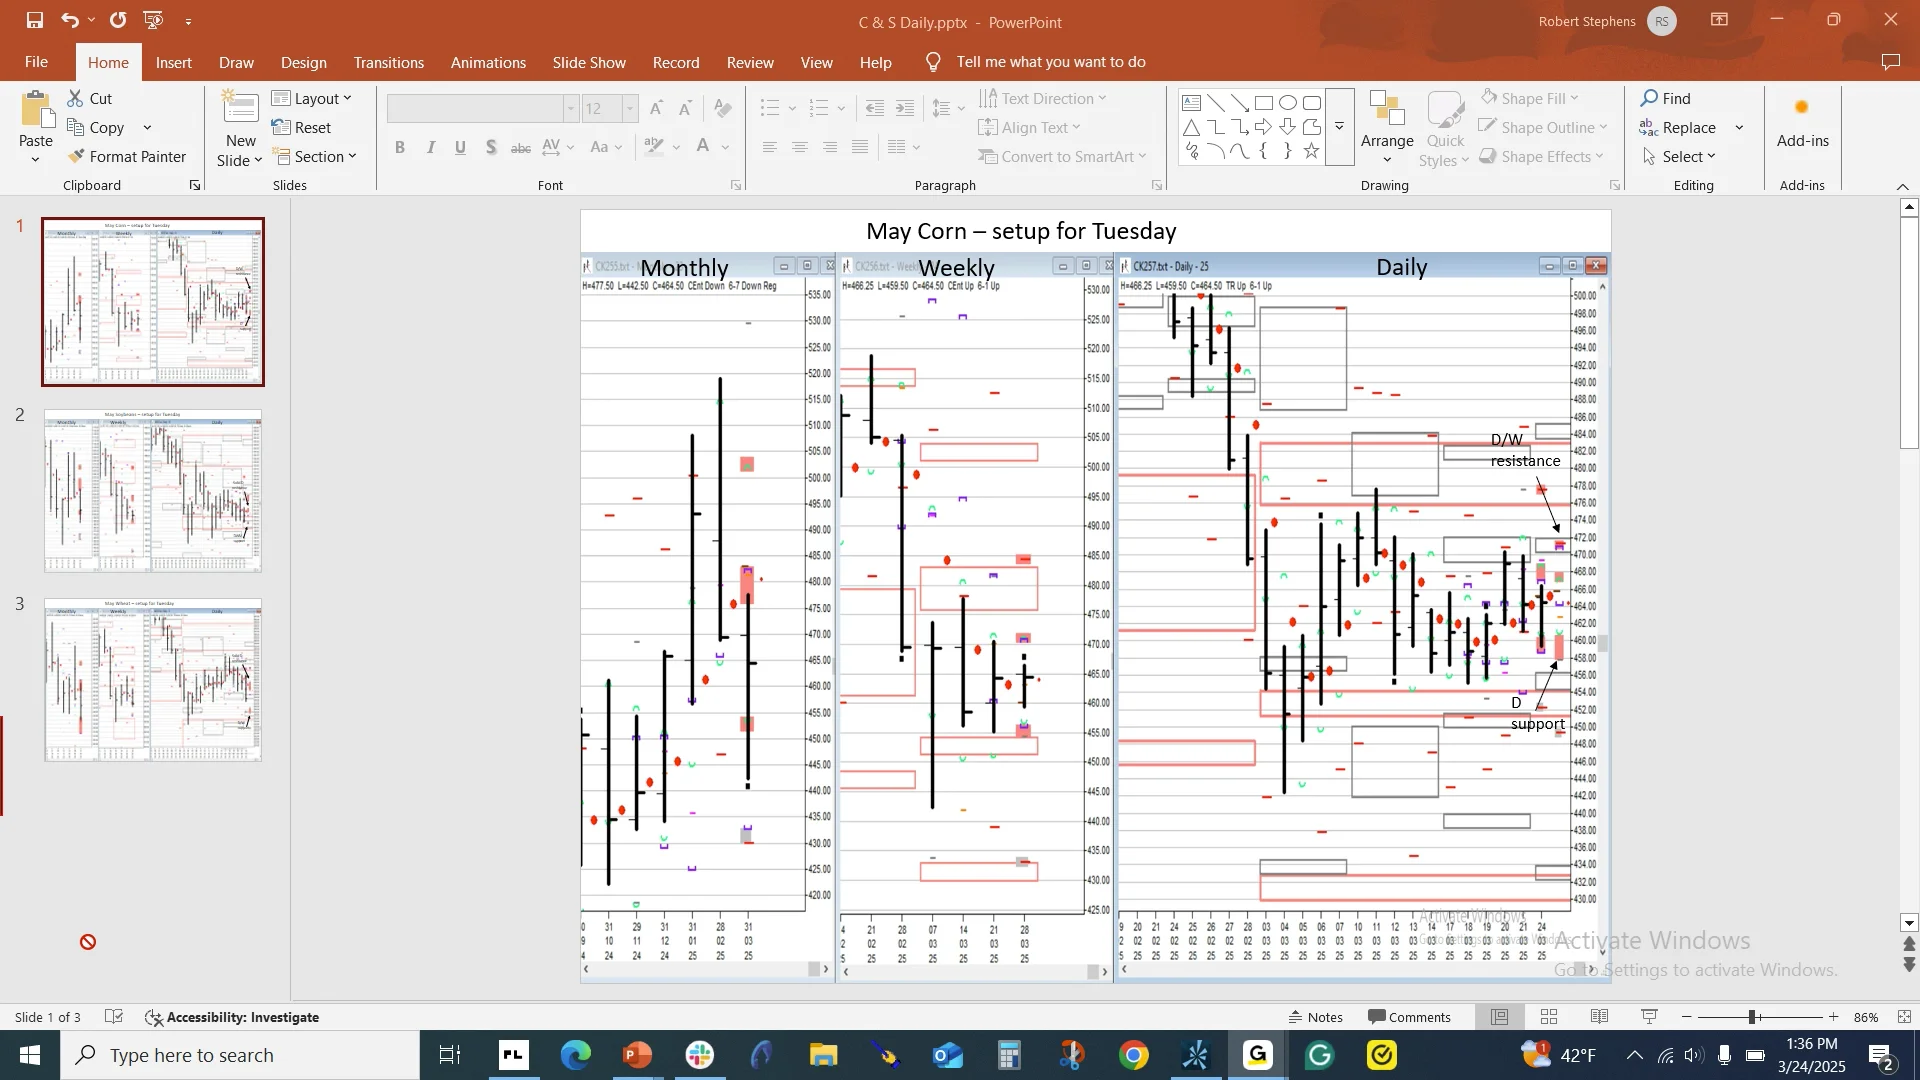Click the Reset button
The width and height of the screenshot is (1920, 1080).
[302, 127]
